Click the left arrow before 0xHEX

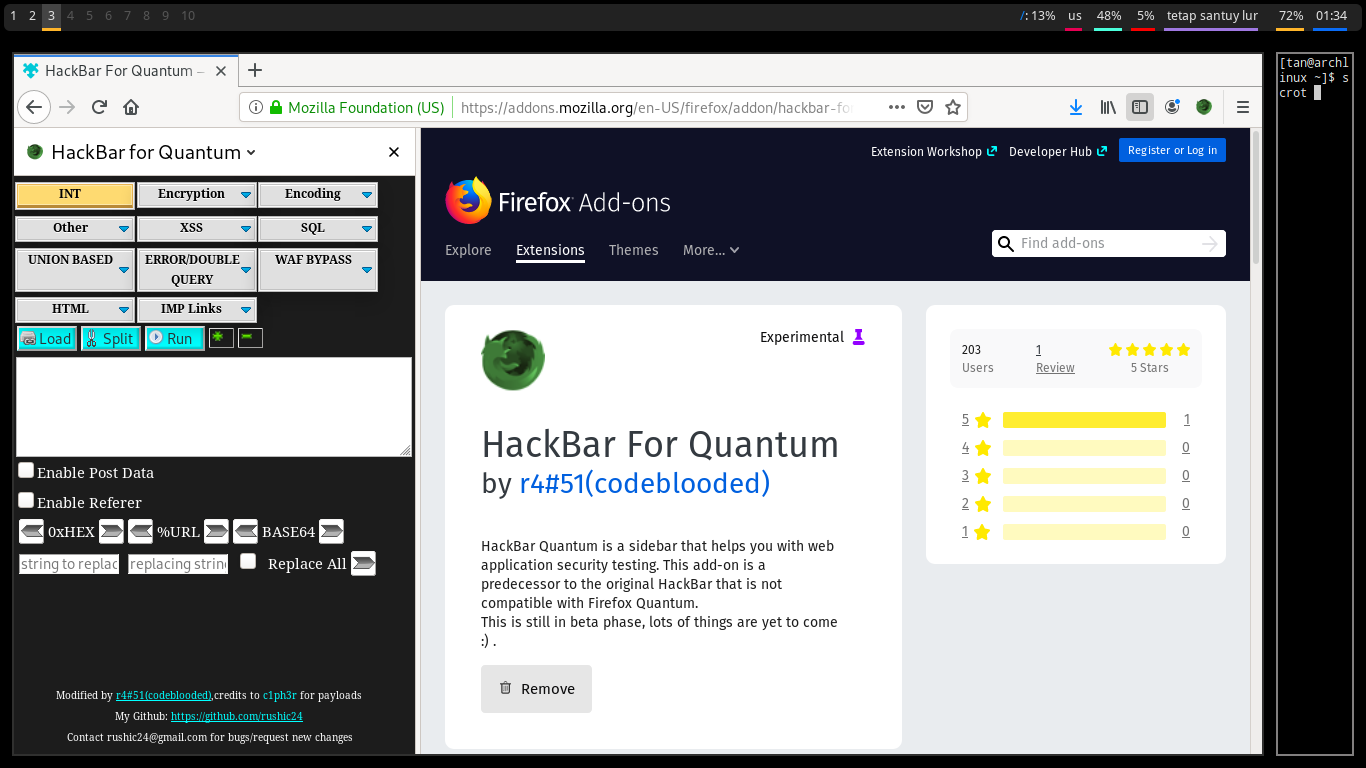[31, 531]
